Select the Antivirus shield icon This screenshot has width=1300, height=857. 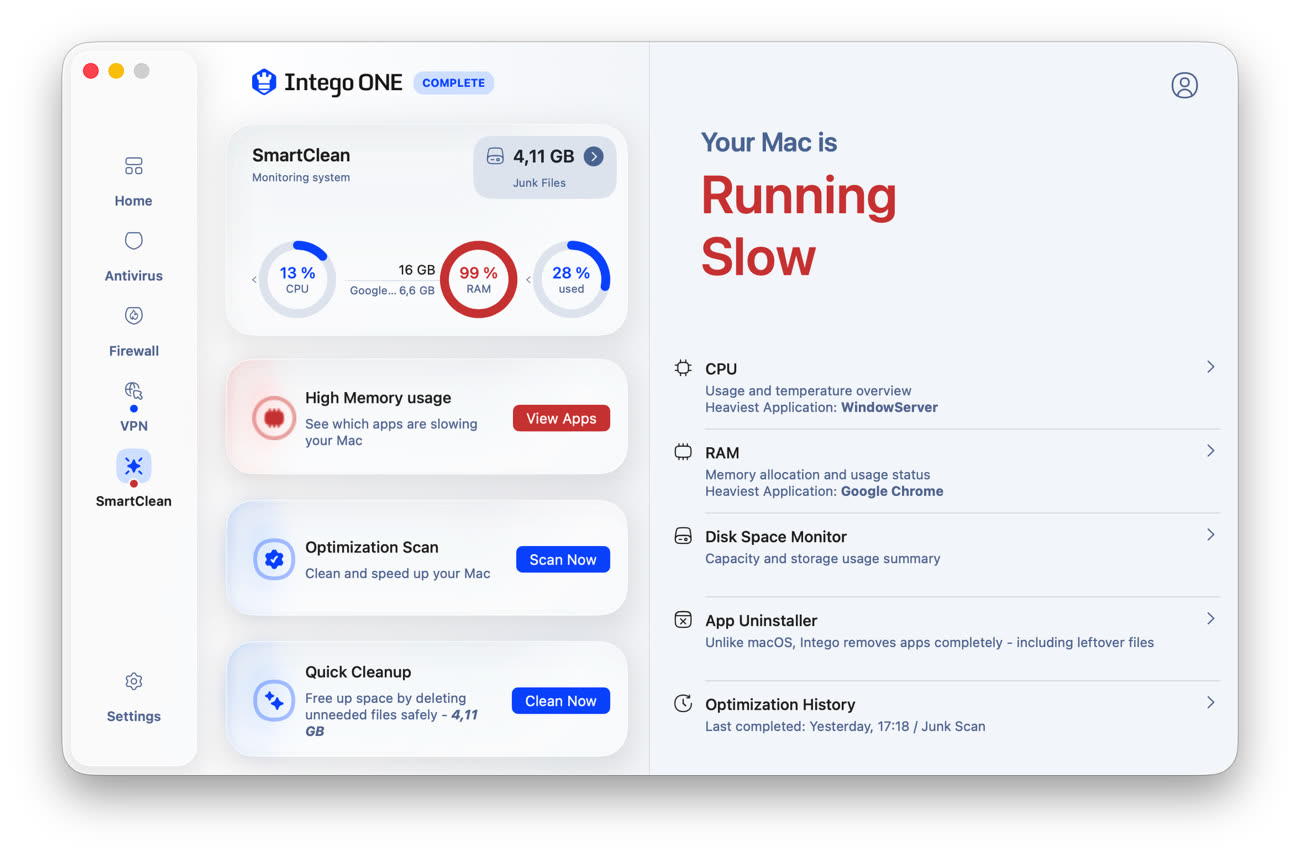point(133,241)
